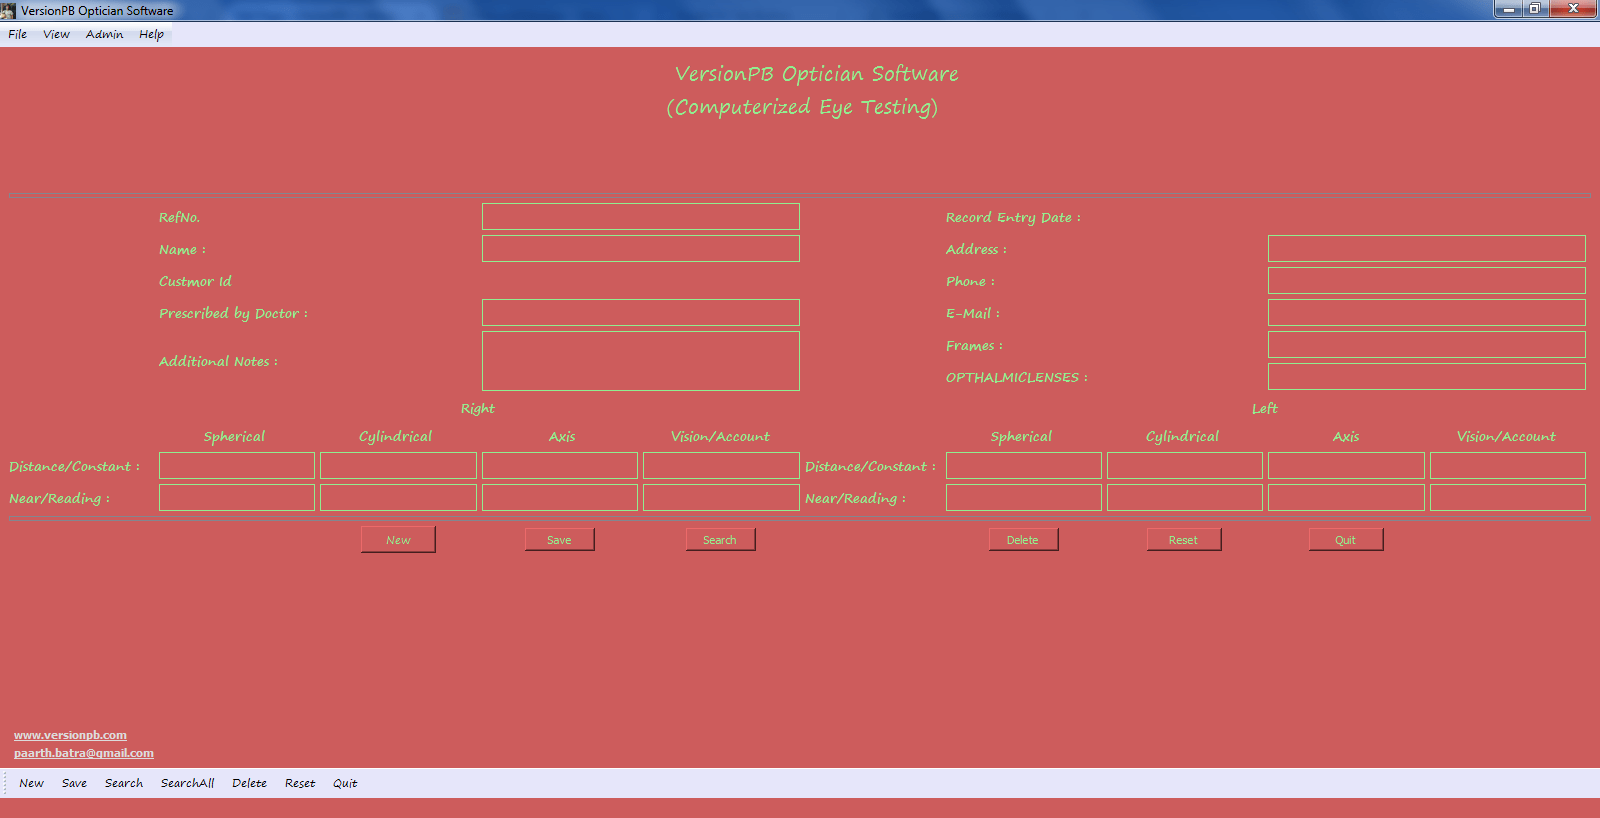This screenshot has height=818, width=1600.
Task: Restore down the VersionPB window
Action: (x=1535, y=9)
